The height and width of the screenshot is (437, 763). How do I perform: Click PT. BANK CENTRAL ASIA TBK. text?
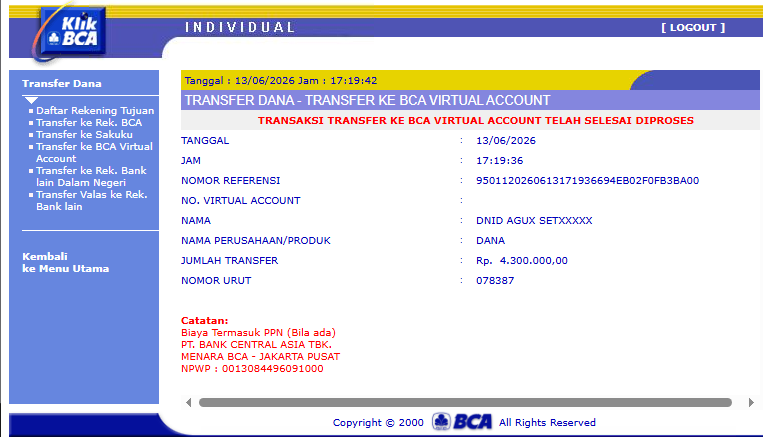256,345
